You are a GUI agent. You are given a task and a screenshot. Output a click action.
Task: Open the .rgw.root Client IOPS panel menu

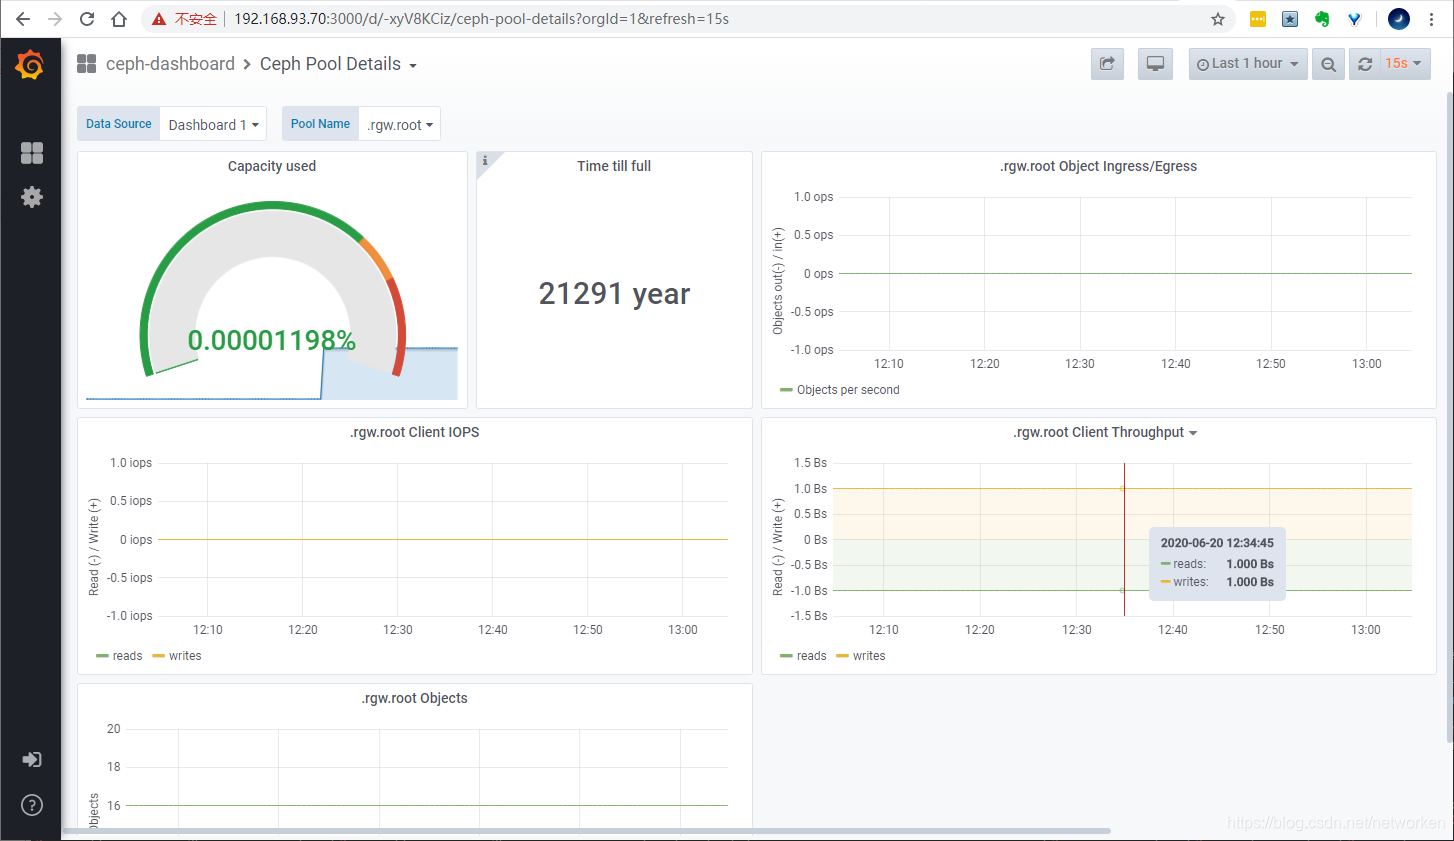point(415,432)
